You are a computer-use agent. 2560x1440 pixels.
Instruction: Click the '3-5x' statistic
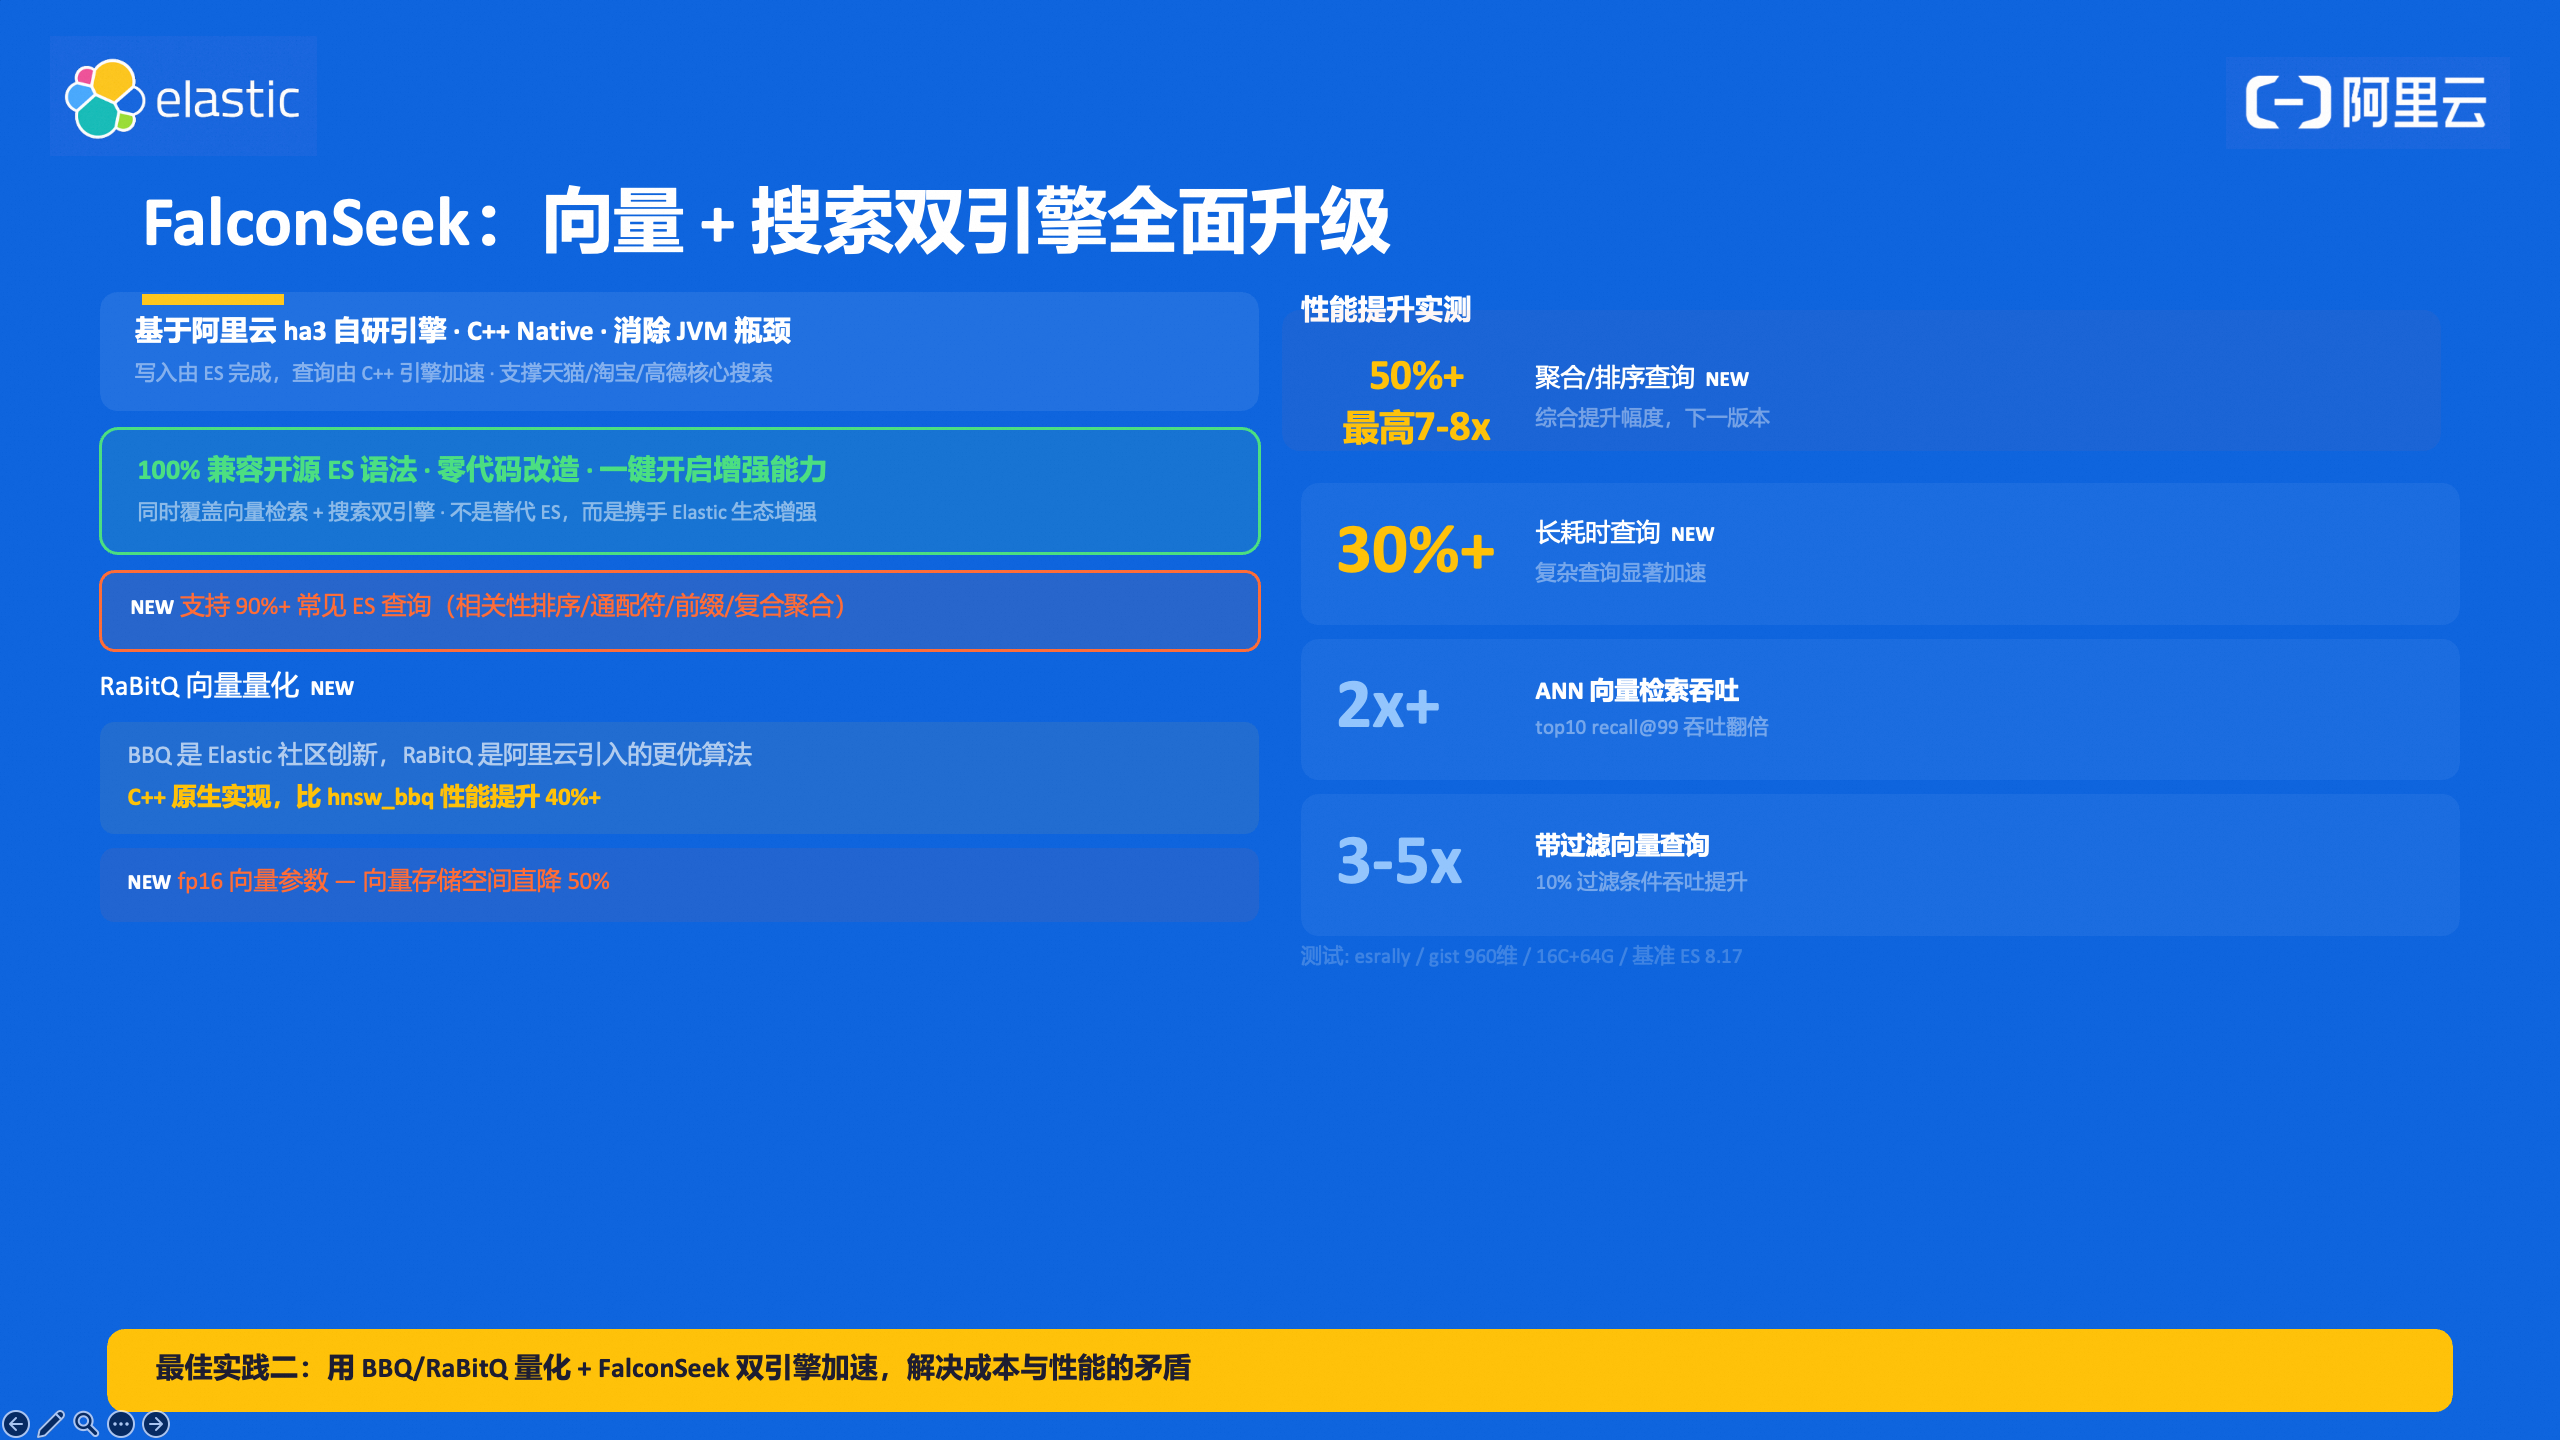click(1399, 860)
